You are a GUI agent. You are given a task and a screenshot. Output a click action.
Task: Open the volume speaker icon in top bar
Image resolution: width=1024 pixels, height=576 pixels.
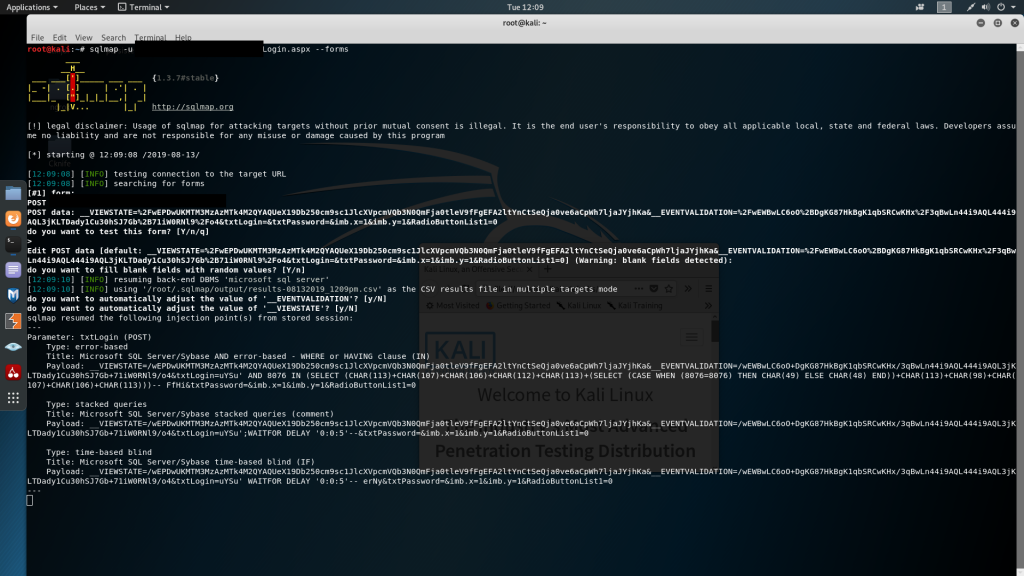coord(985,7)
